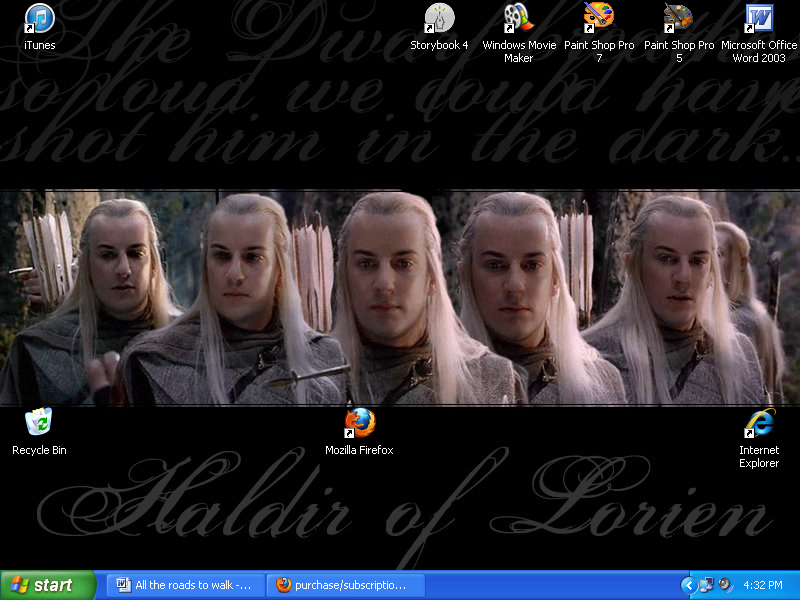
Task: Open the volume control tray icon
Action: pyautogui.click(x=724, y=585)
